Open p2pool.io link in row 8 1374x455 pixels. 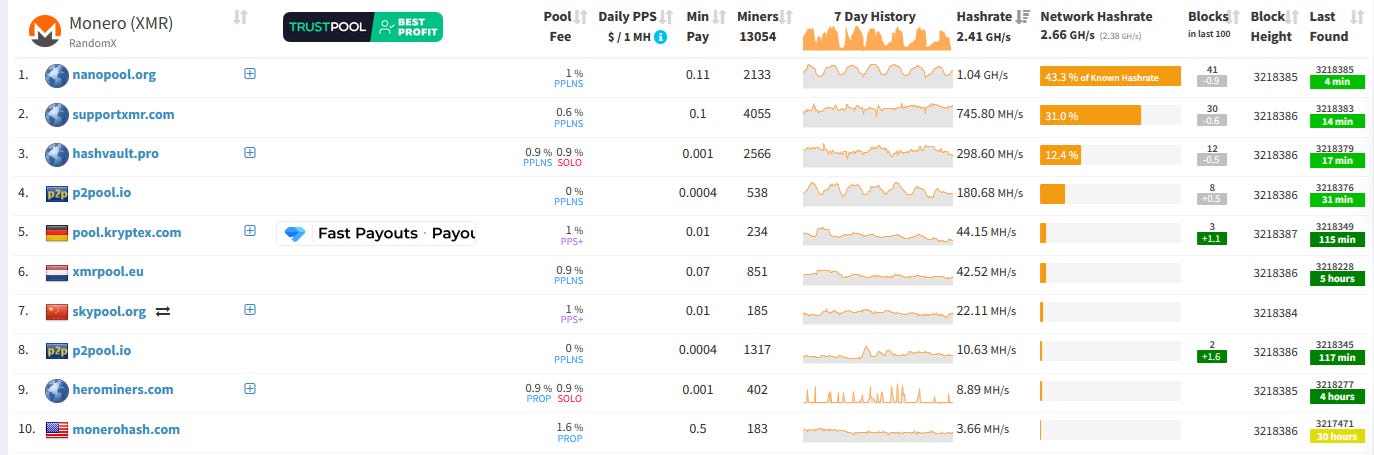coord(101,351)
